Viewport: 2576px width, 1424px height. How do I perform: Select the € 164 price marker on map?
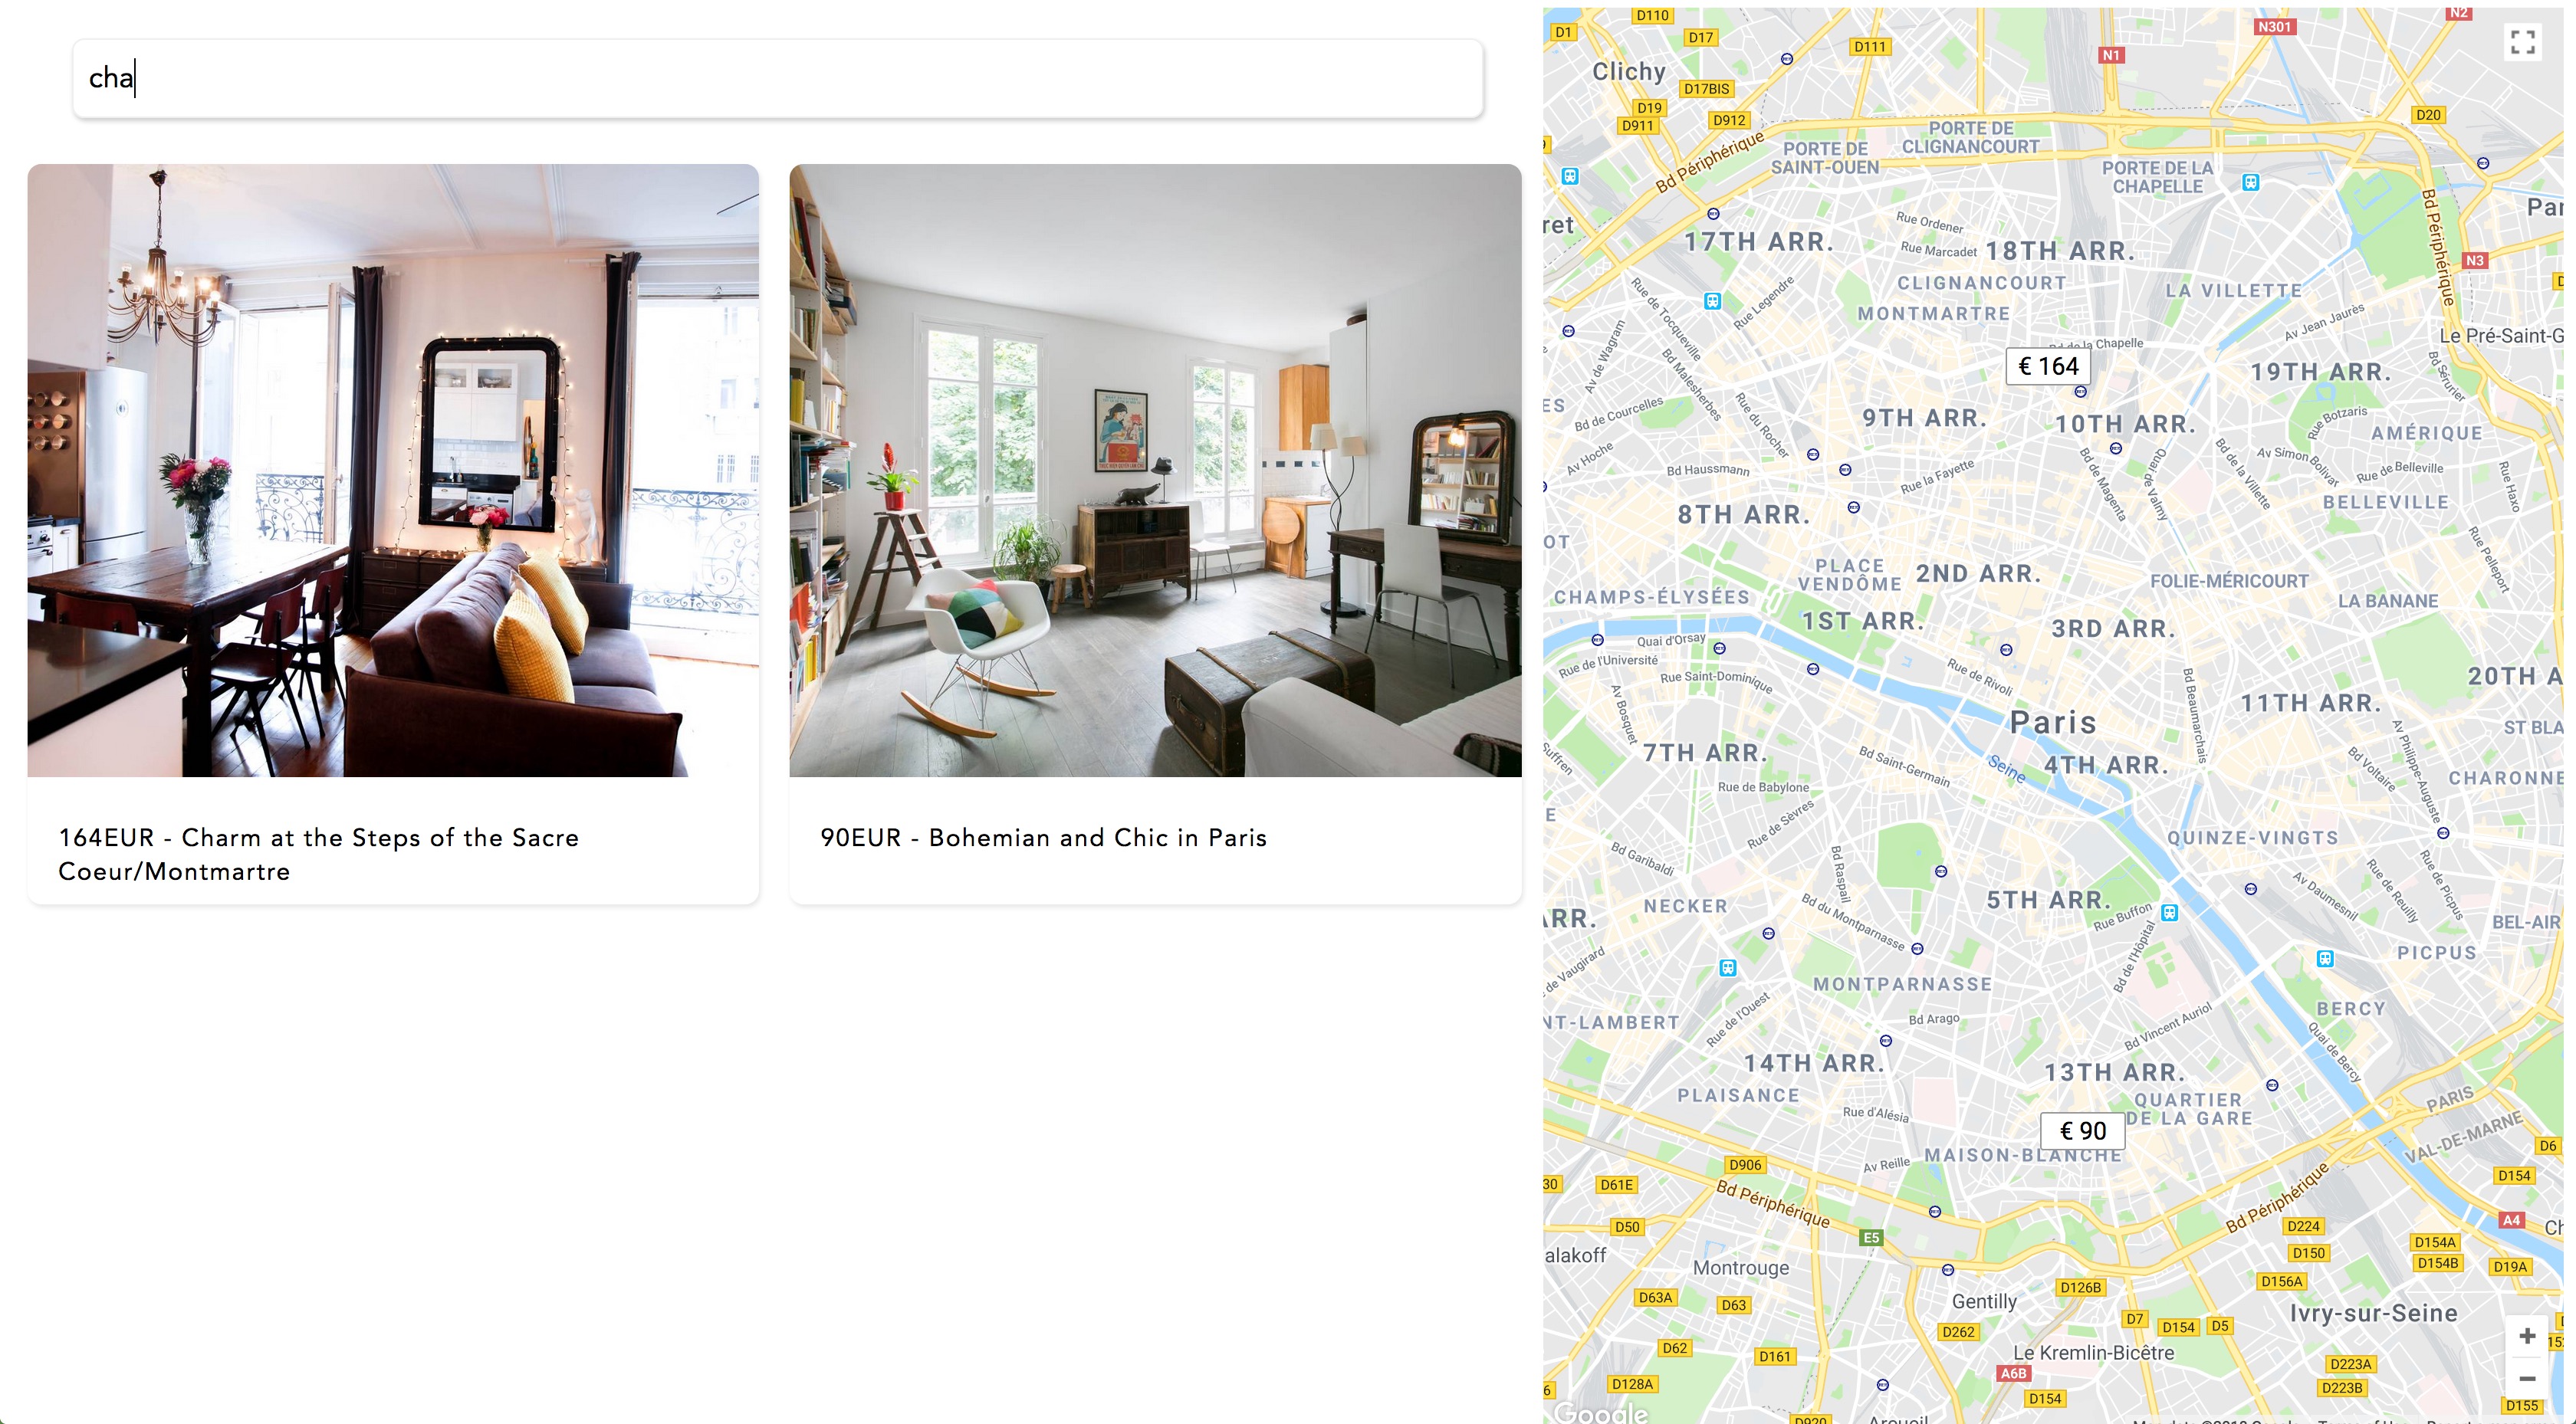2048,366
